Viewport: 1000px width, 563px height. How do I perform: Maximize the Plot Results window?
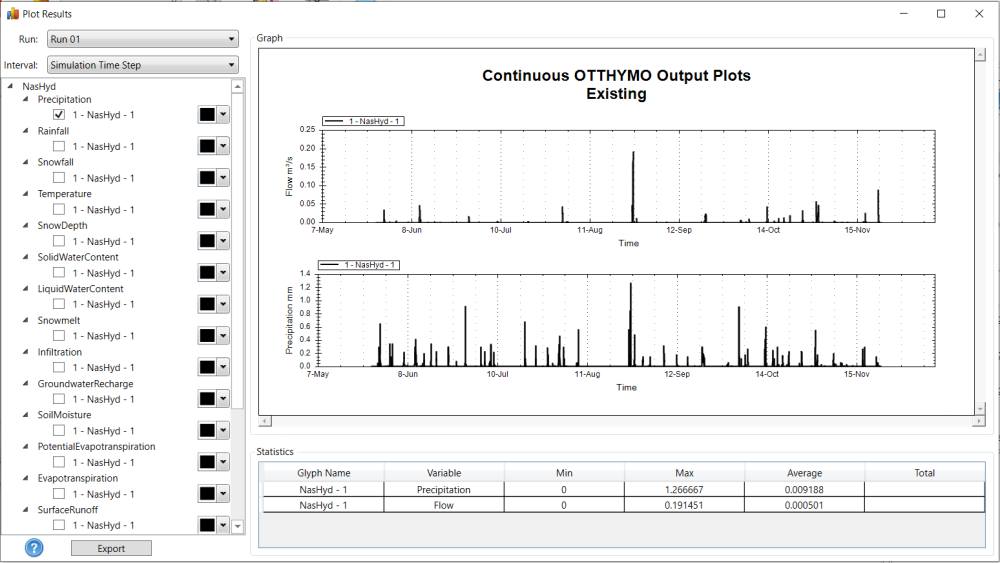point(941,13)
